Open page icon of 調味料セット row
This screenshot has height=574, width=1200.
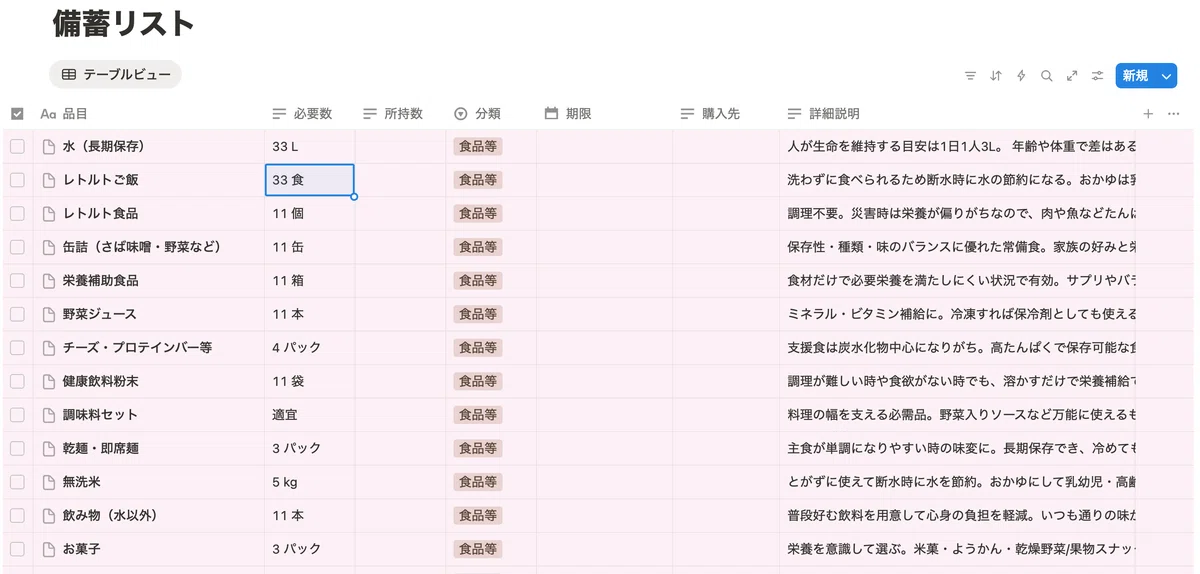pos(48,414)
